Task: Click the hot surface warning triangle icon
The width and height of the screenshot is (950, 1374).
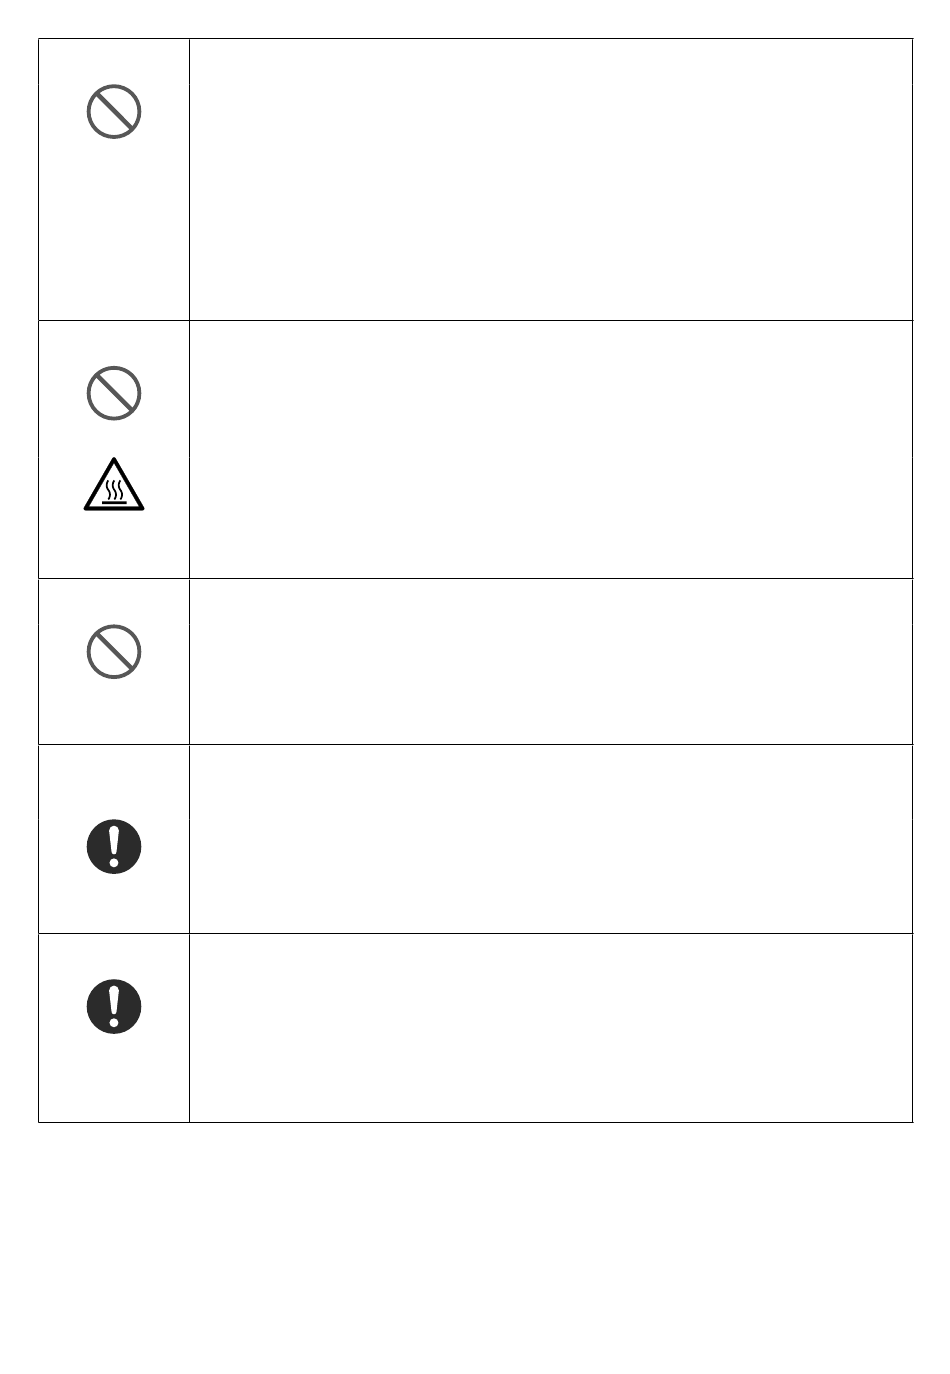Action: 114,485
